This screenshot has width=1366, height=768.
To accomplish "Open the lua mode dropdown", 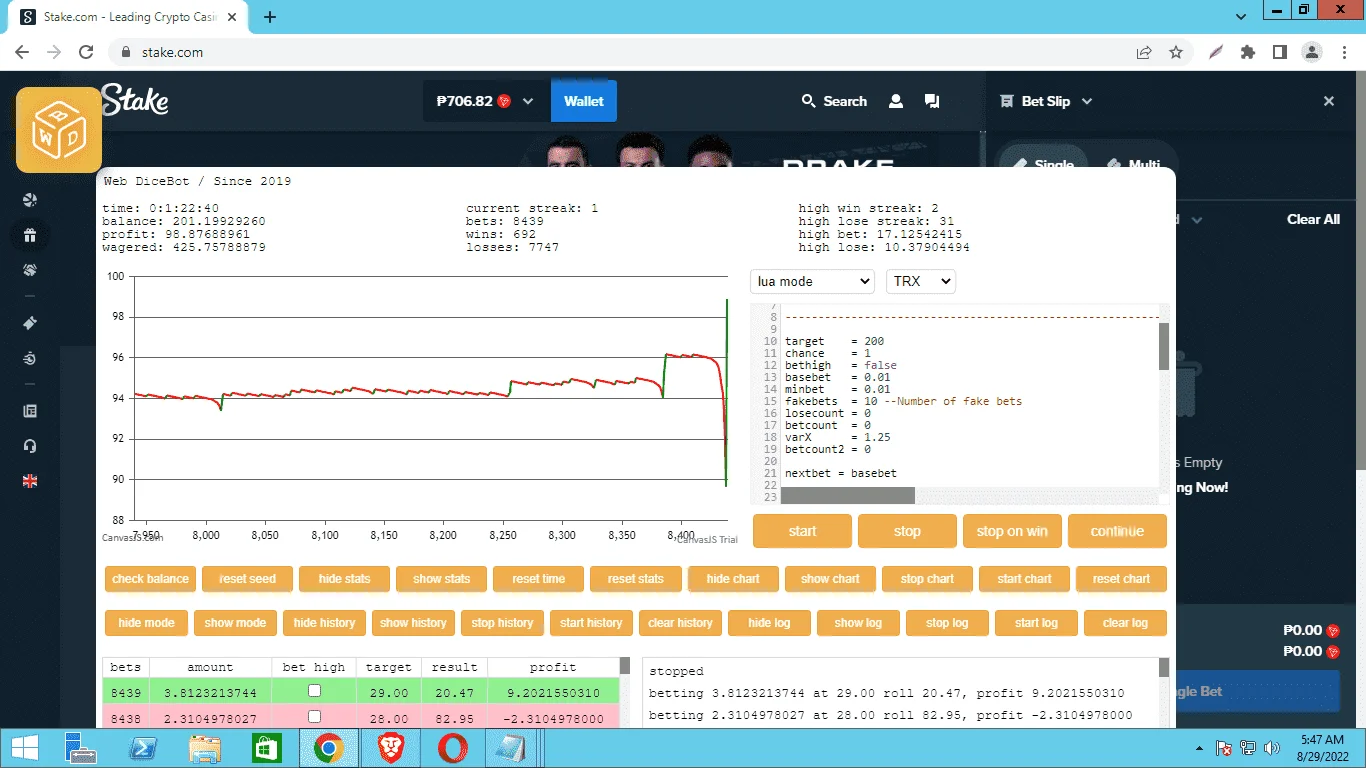I will (x=812, y=281).
